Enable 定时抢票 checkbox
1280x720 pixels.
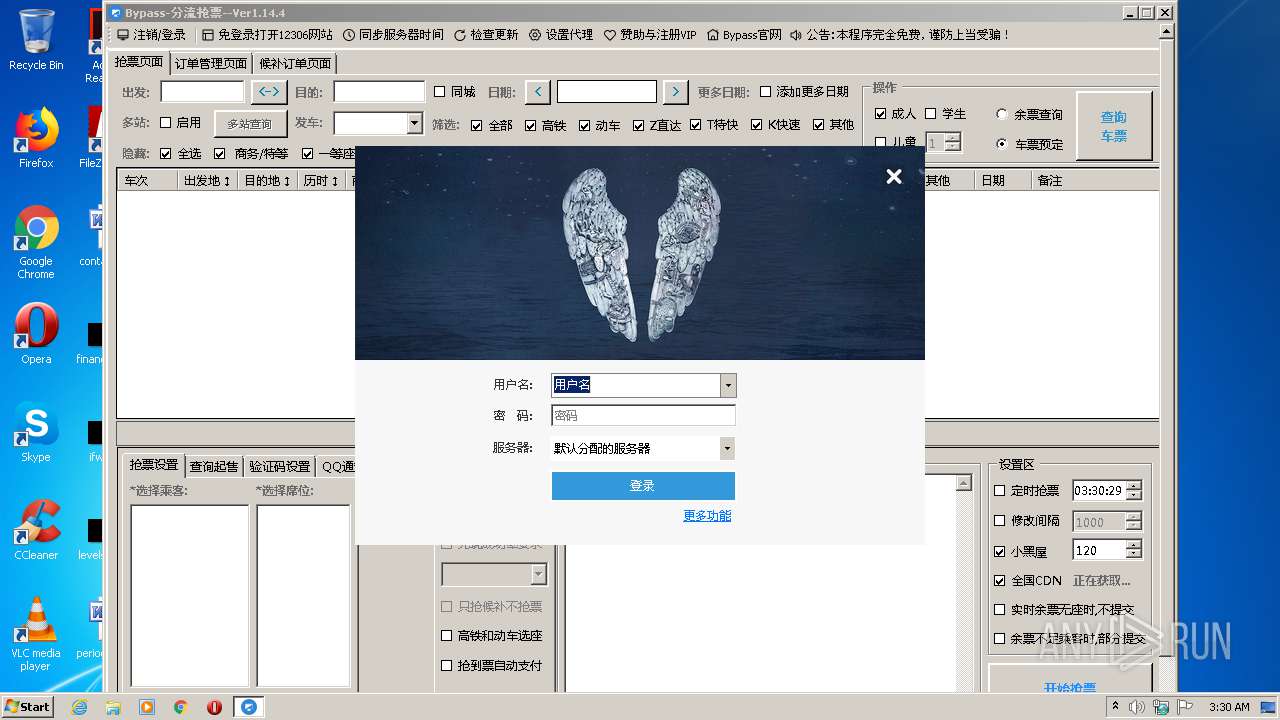1000,491
